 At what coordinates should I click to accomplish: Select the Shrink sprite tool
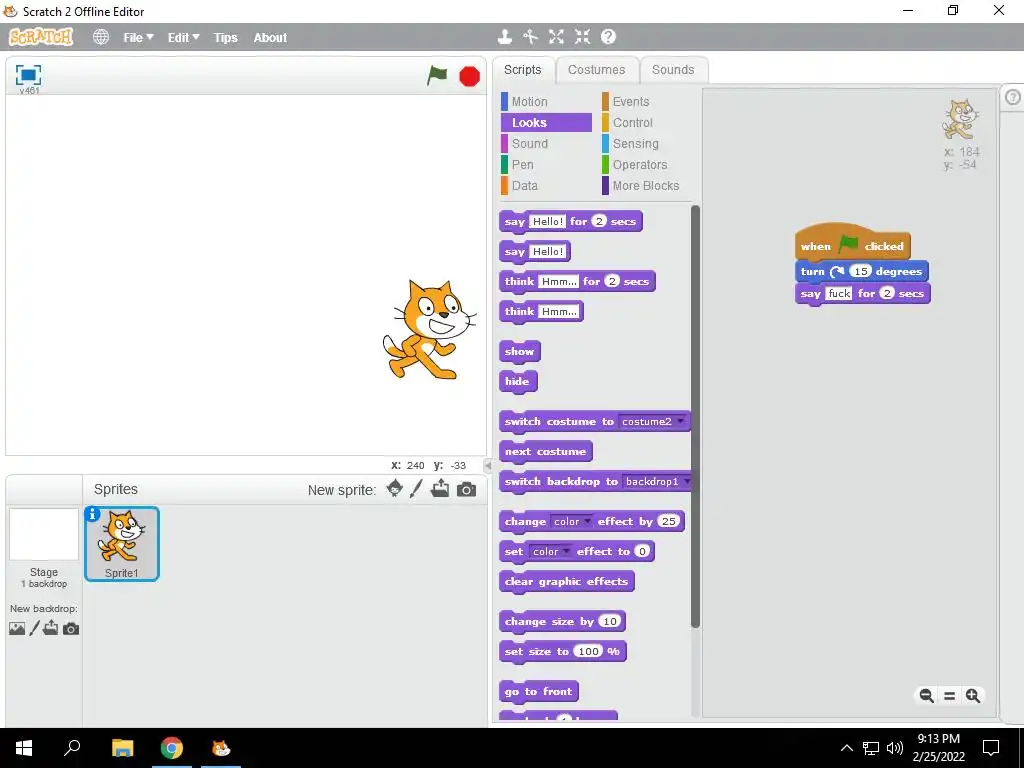pos(583,37)
